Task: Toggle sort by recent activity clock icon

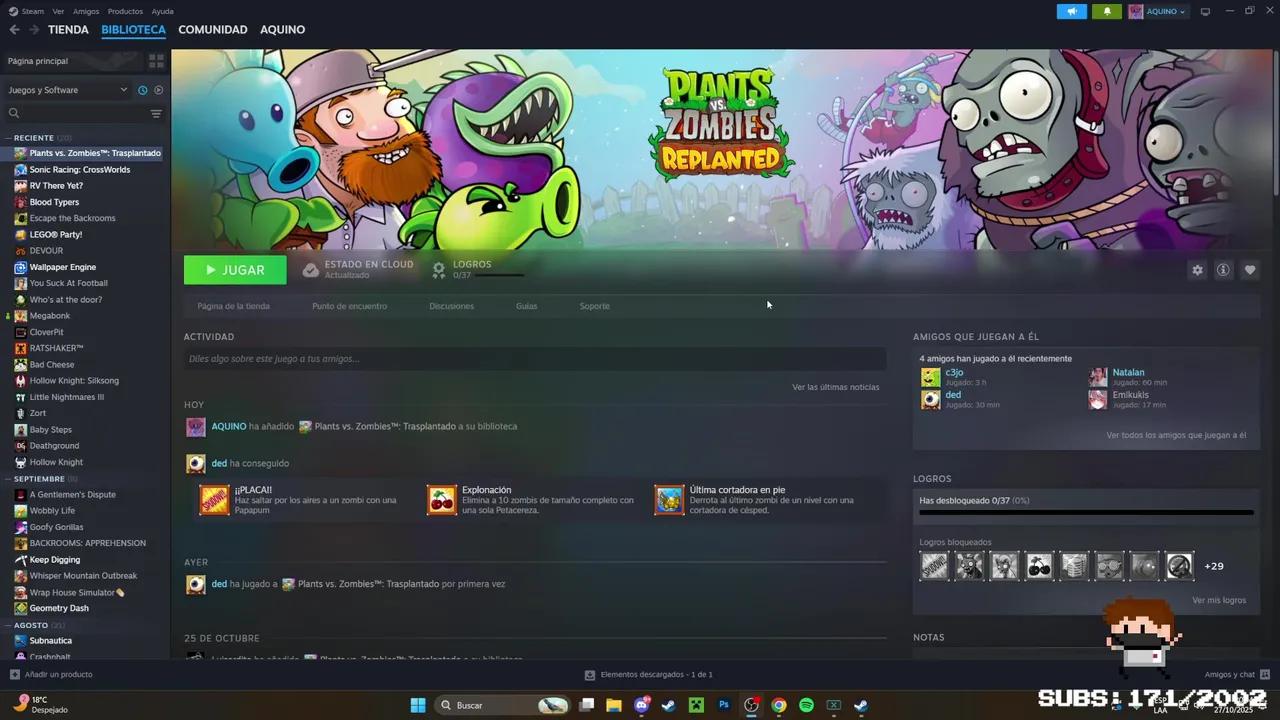Action: 142,90
